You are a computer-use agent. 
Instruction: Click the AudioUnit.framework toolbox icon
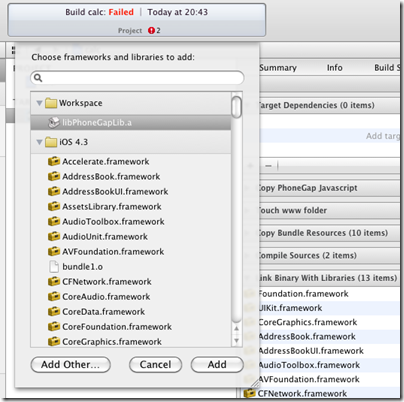point(54,236)
